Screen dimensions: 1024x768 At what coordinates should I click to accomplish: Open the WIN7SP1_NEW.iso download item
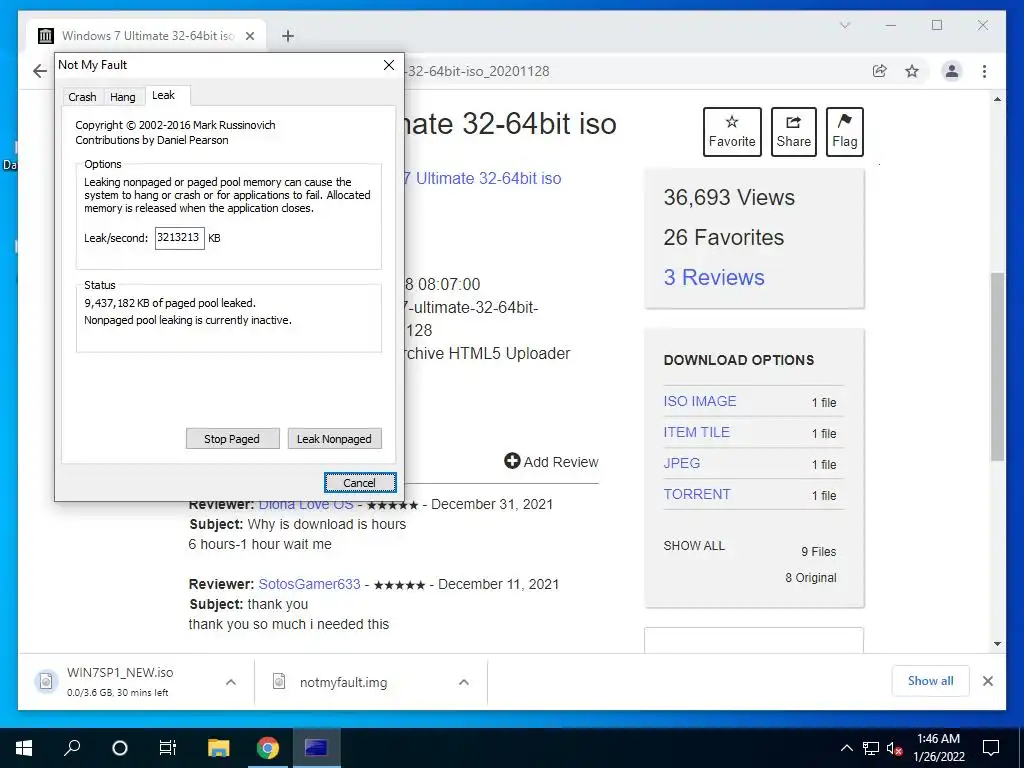tap(120, 681)
